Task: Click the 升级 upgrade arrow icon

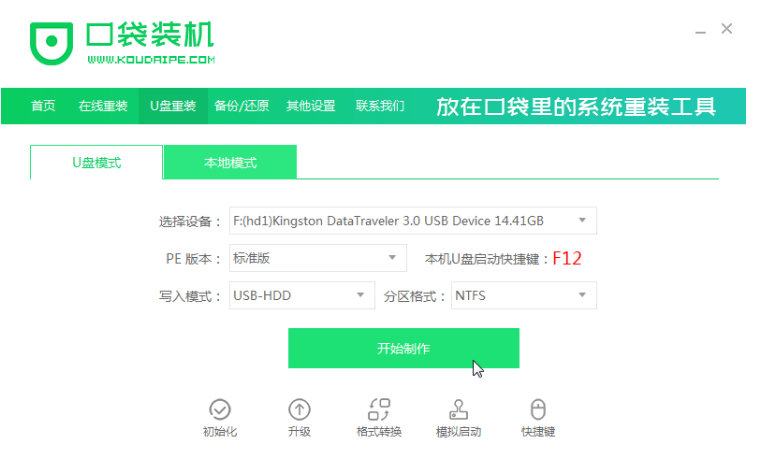Action: pos(299,409)
